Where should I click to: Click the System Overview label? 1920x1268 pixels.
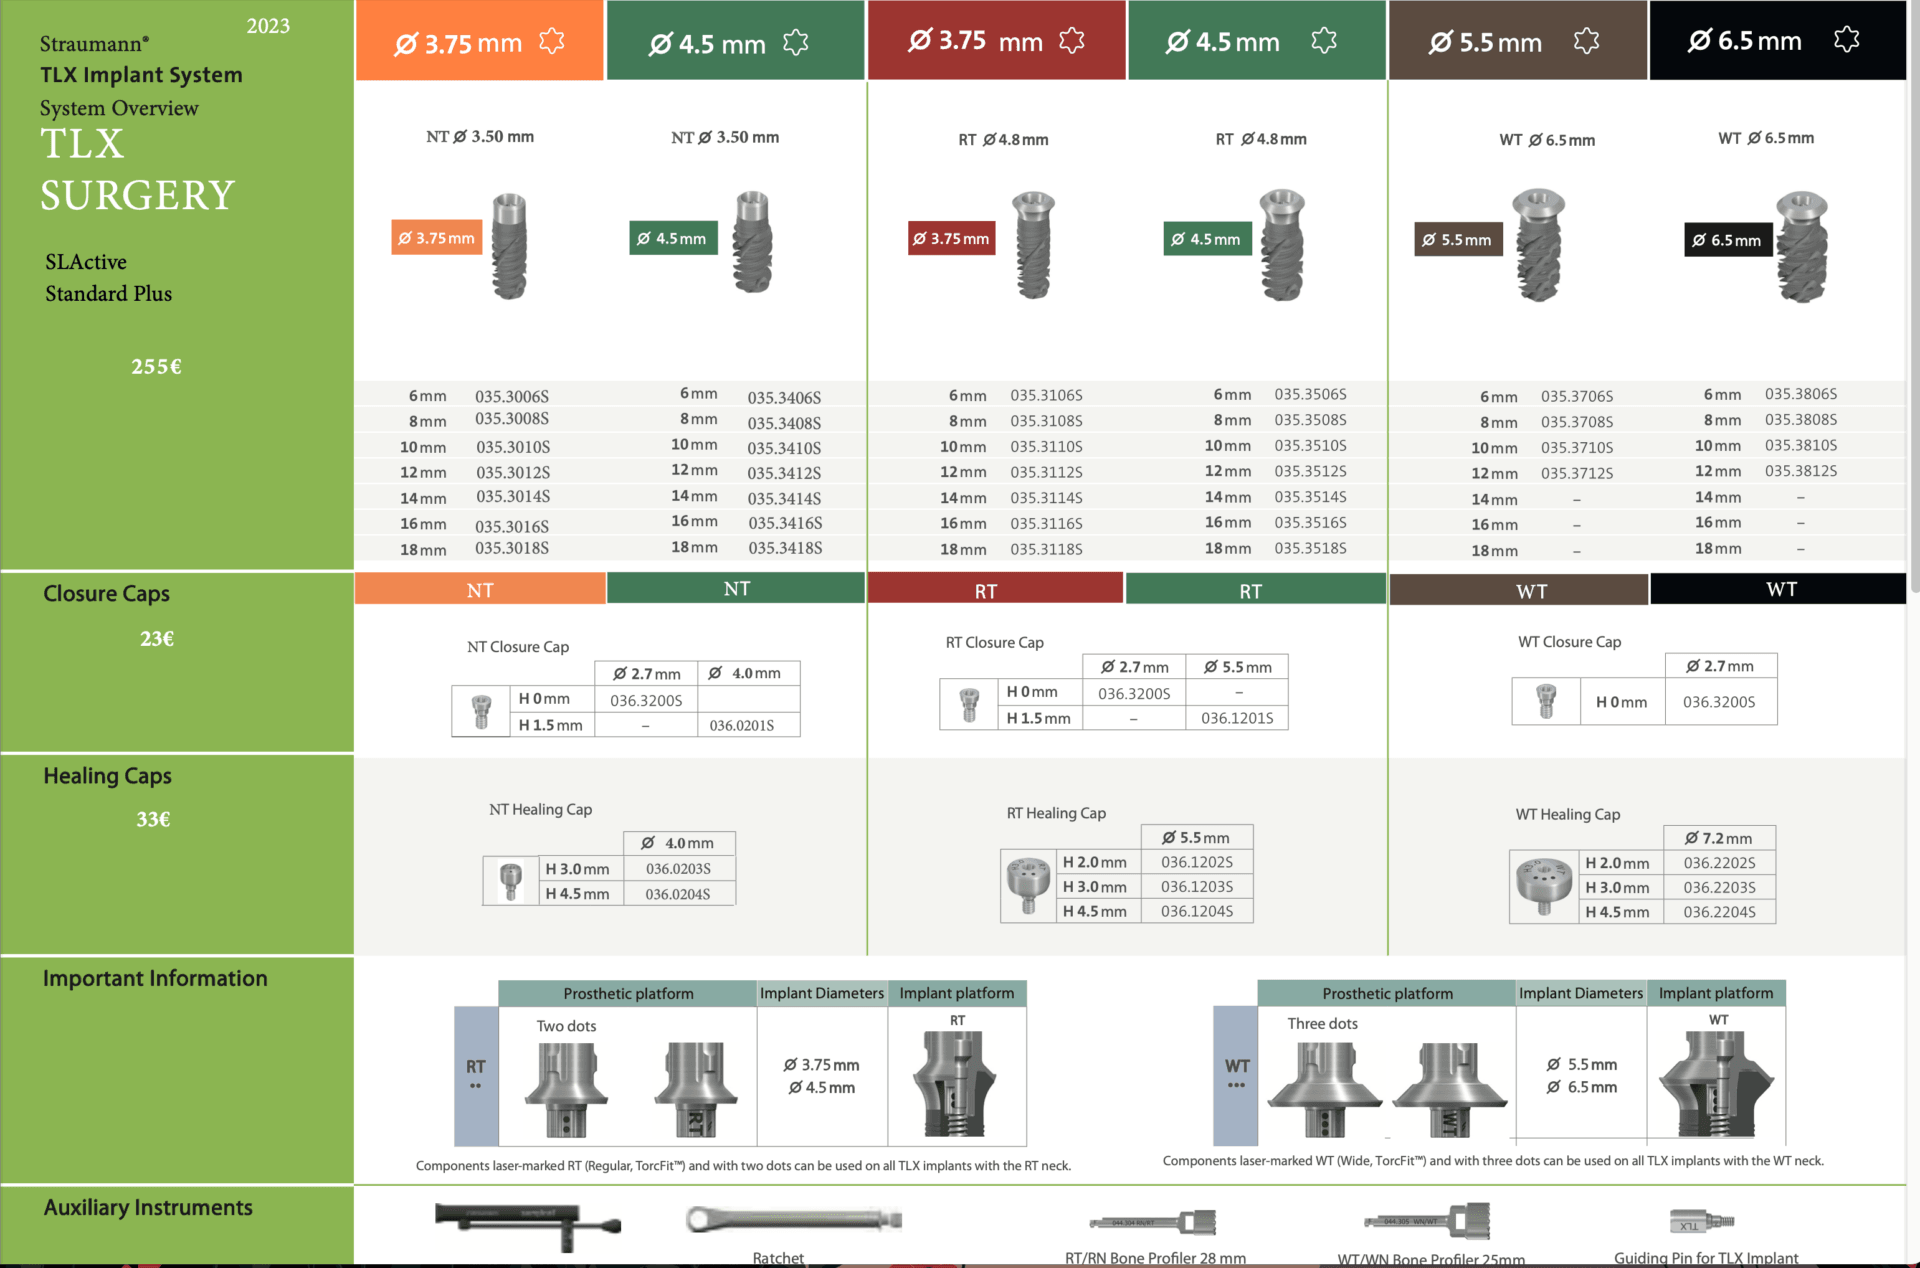119,108
